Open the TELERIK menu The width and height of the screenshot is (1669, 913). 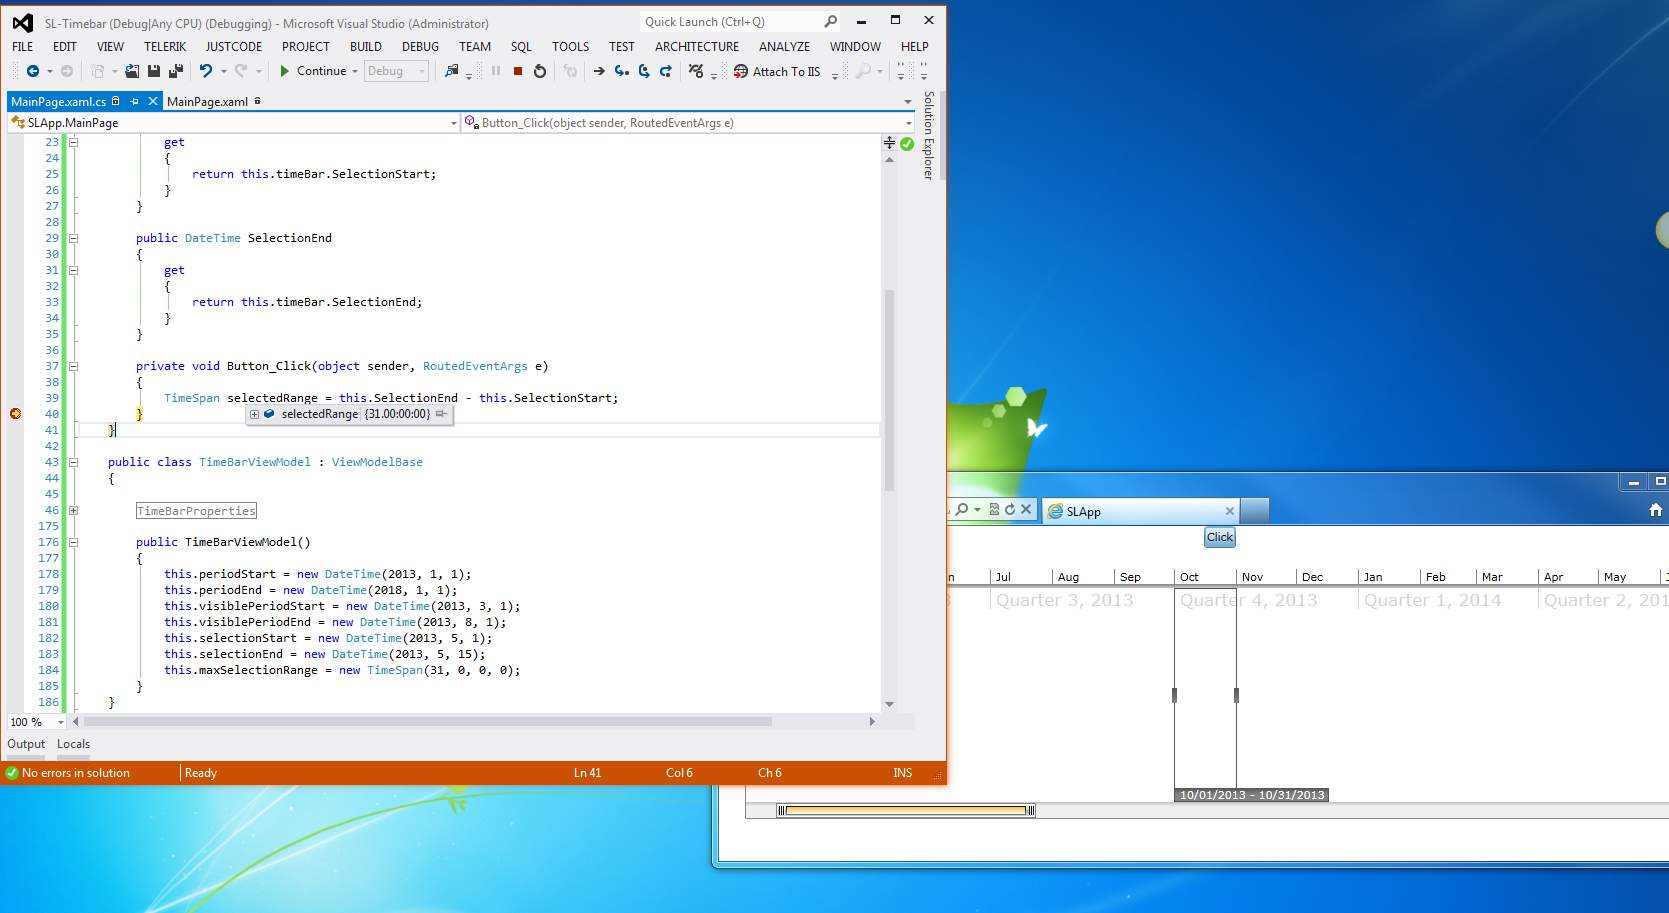click(x=165, y=46)
